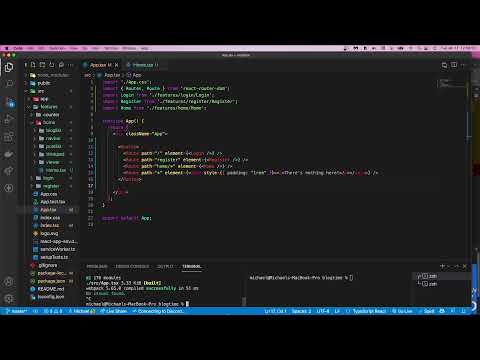The width and height of the screenshot is (480, 360).
Task: Click Go Live in status bar
Action: [x=402, y=311]
